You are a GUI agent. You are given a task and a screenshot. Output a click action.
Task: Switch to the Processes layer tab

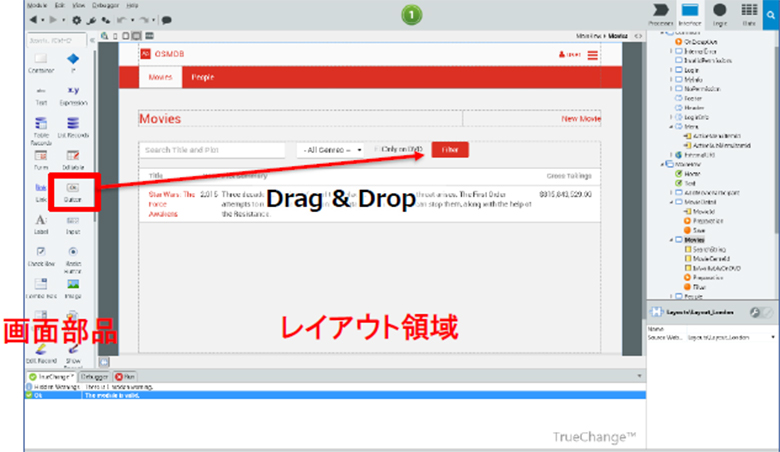(x=661, y=15)
